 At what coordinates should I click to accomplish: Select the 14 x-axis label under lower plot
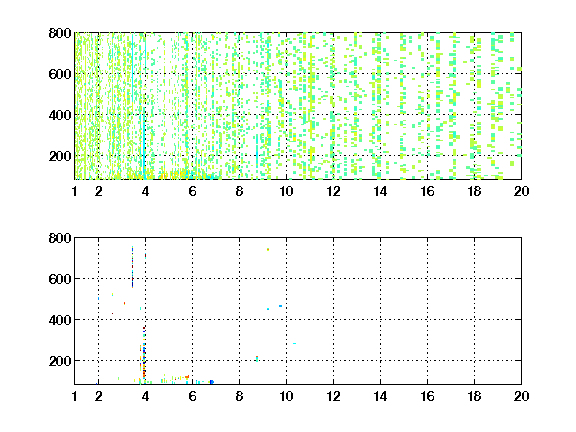tap(380, 396)
